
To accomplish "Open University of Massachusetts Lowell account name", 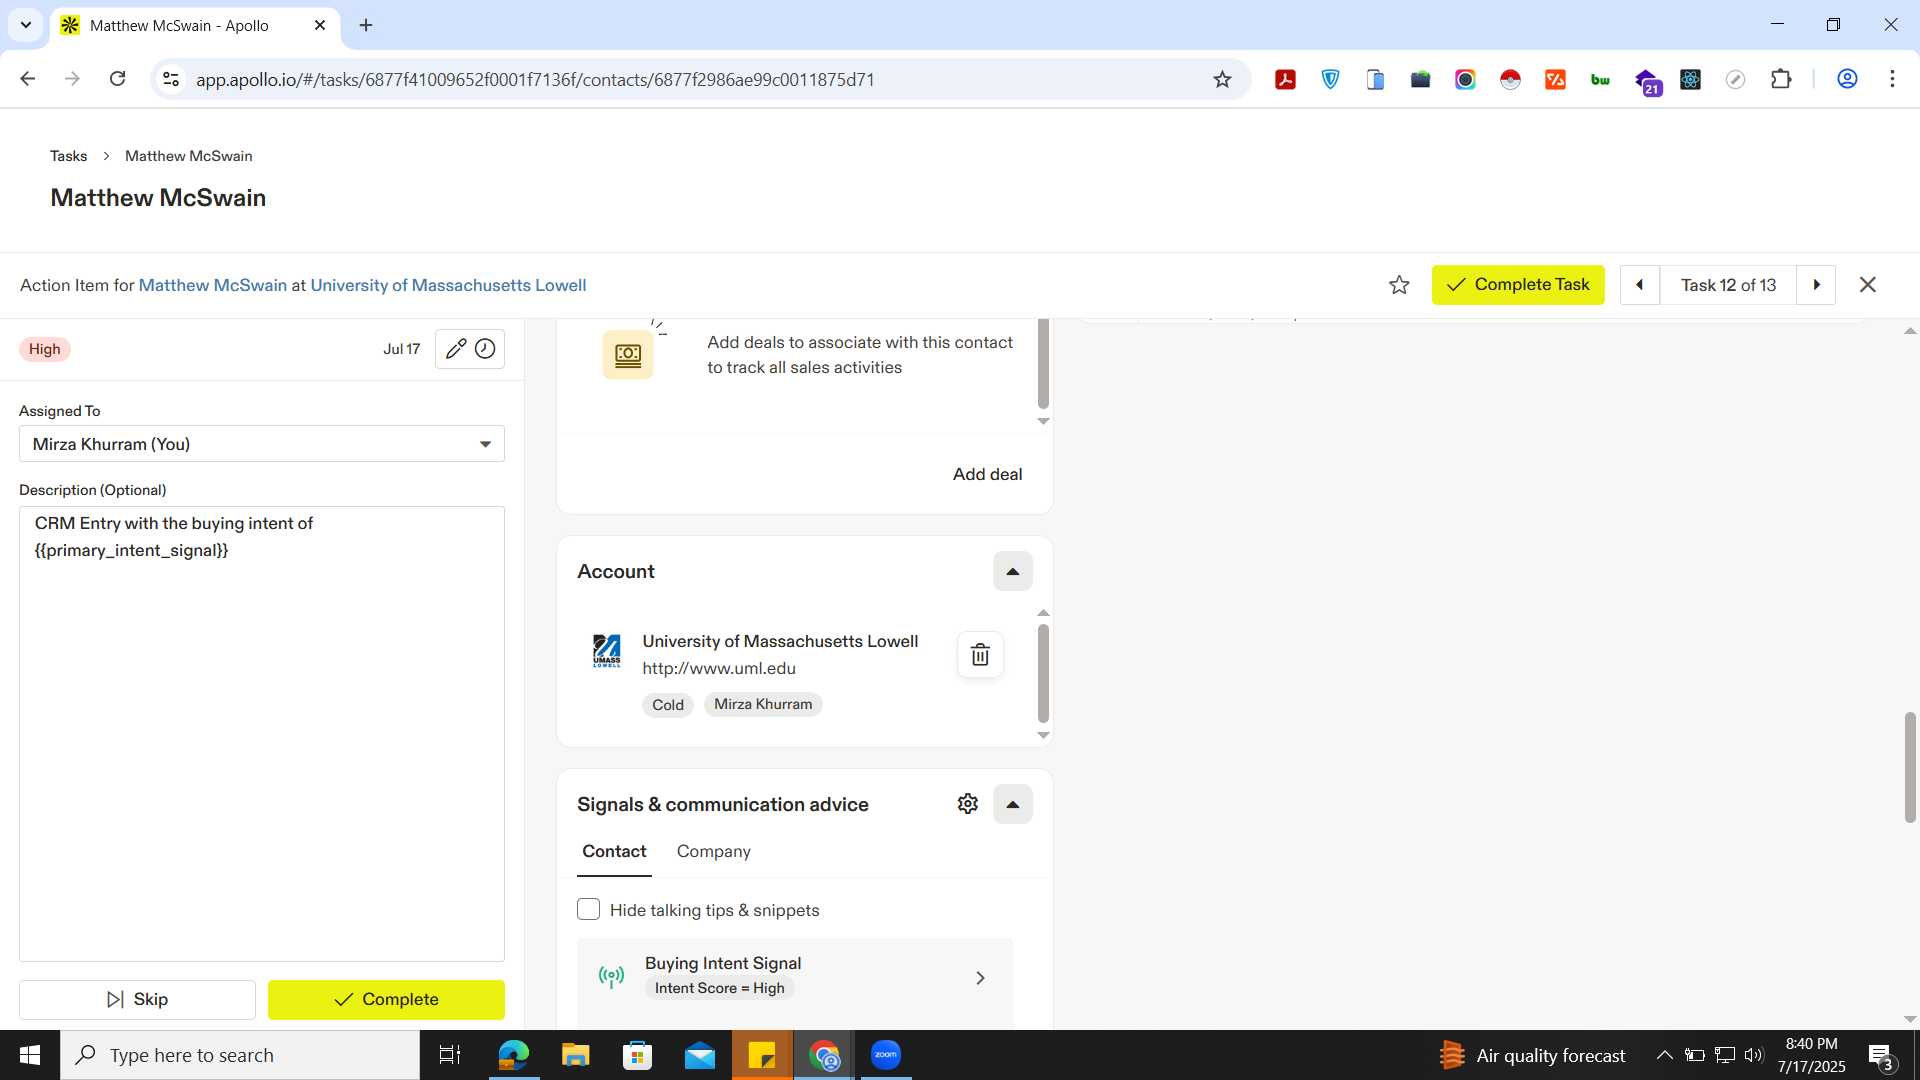I will coord(780,641).
